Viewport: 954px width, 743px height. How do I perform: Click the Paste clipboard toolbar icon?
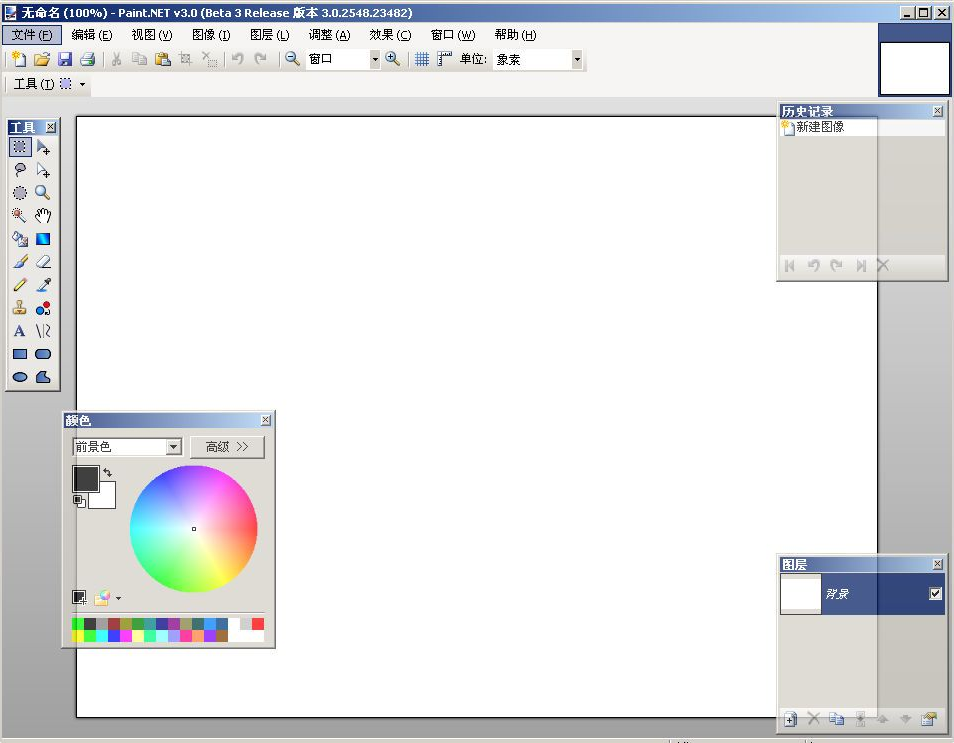pos(162,59)
